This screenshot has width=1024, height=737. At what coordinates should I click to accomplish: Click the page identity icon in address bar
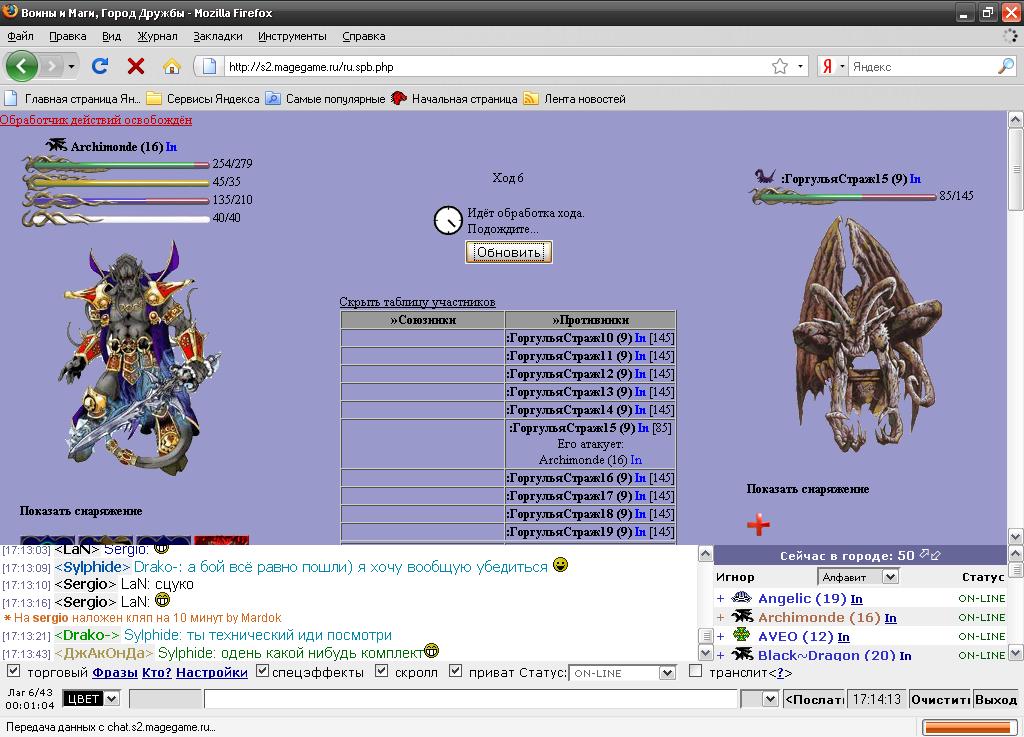point(209,67)
